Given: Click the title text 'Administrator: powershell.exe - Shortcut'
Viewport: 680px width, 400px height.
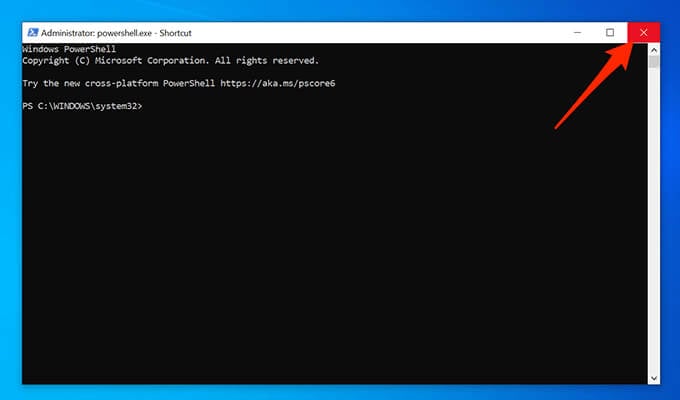Looking at the screenshot, I should click(x=116, y=33).
